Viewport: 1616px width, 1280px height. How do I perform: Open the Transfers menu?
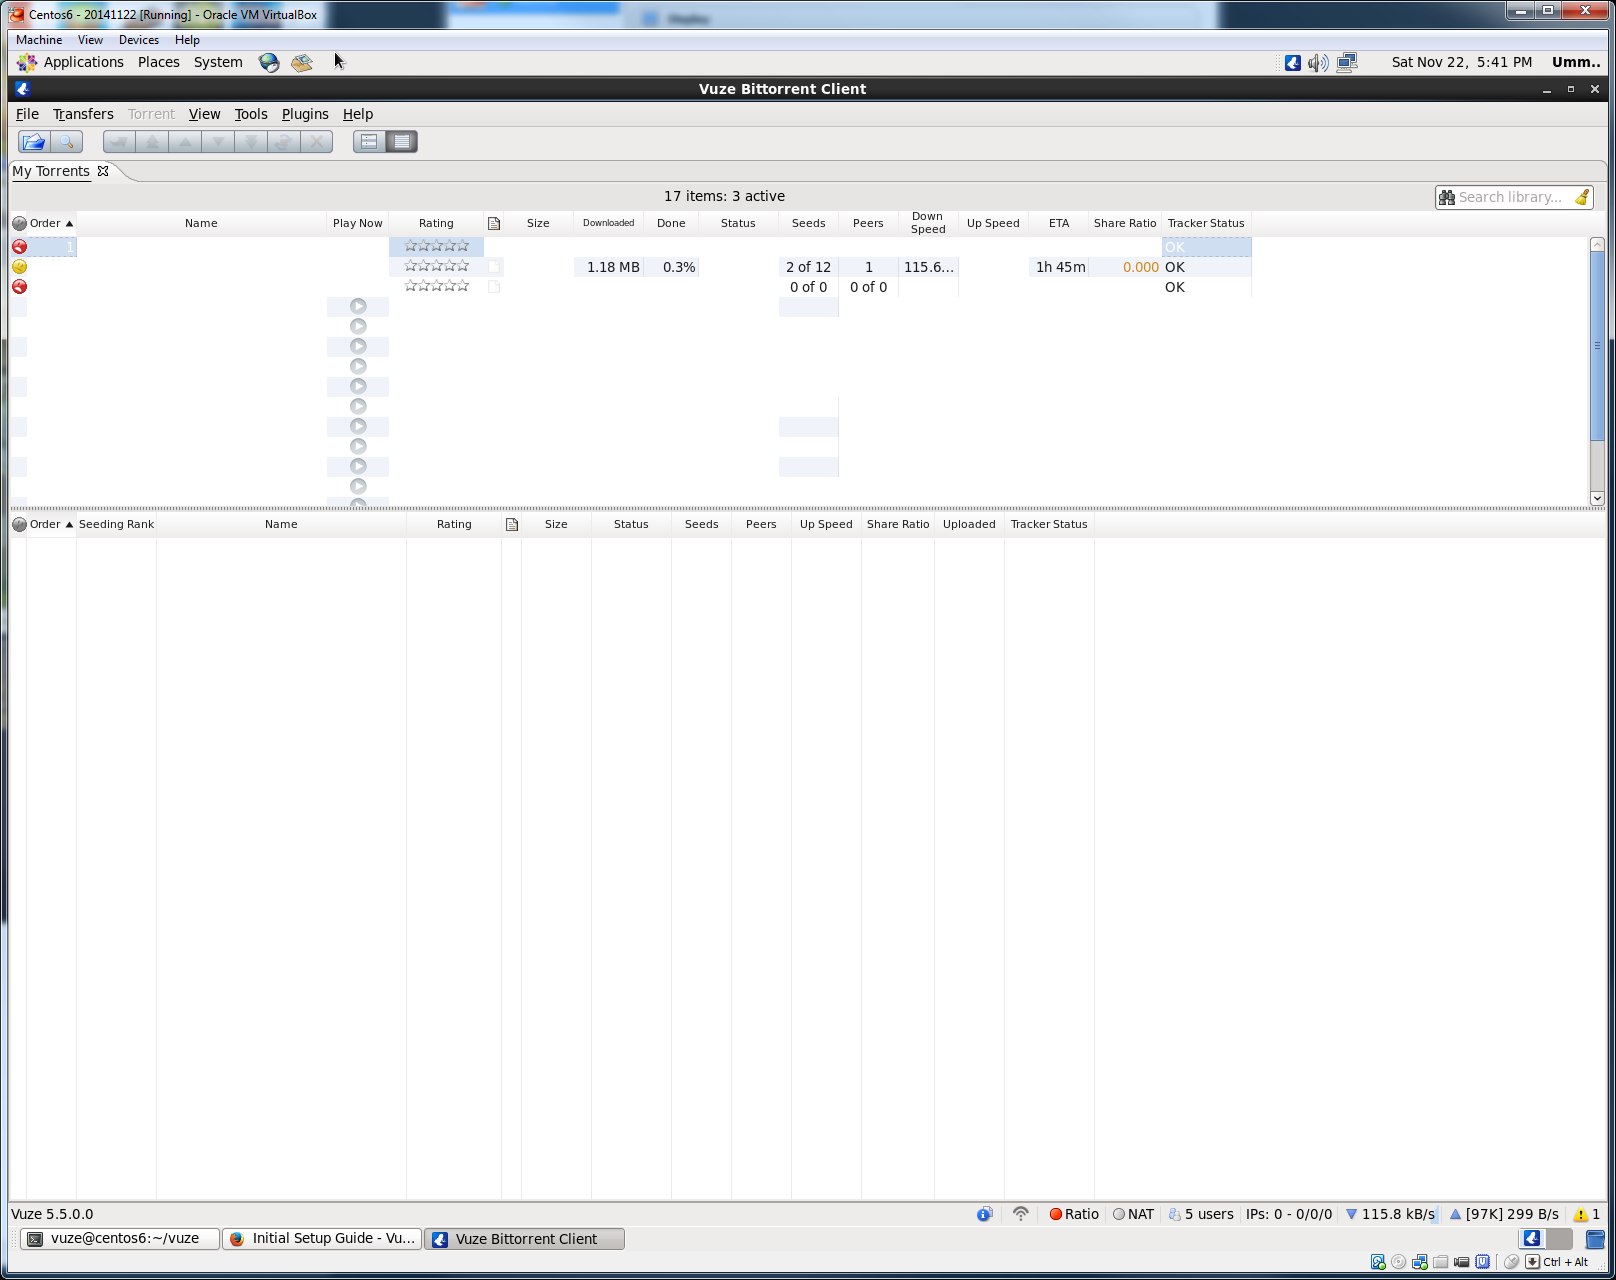click(x=83, y=114)
